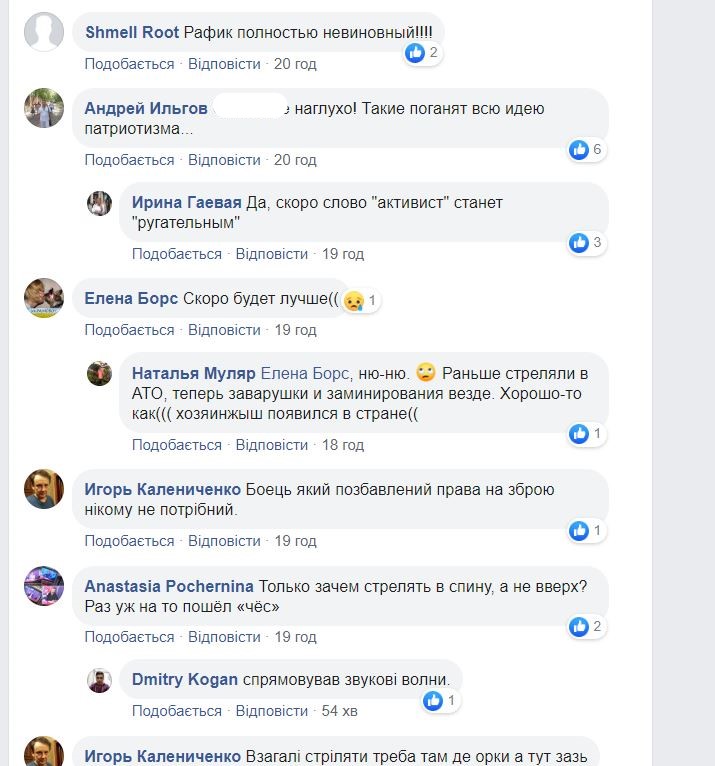
Task: Open like reactions on Наталья Муляр's reply
Action: [x=579, y=434]
